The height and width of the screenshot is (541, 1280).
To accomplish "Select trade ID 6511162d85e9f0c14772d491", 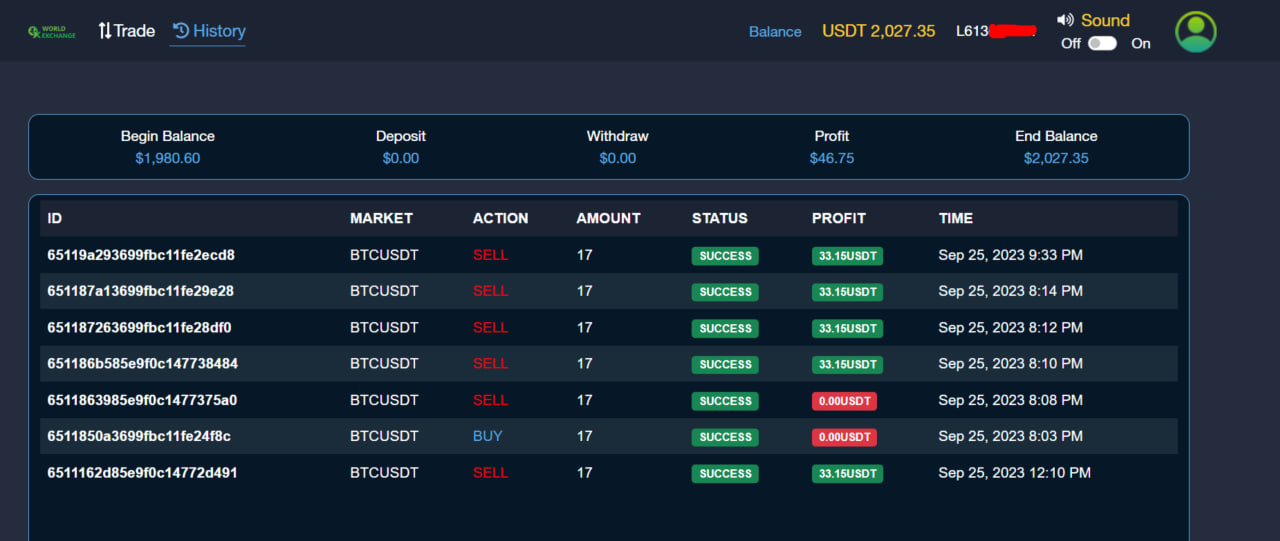I will pyautogui.click(x=142, y=473).
